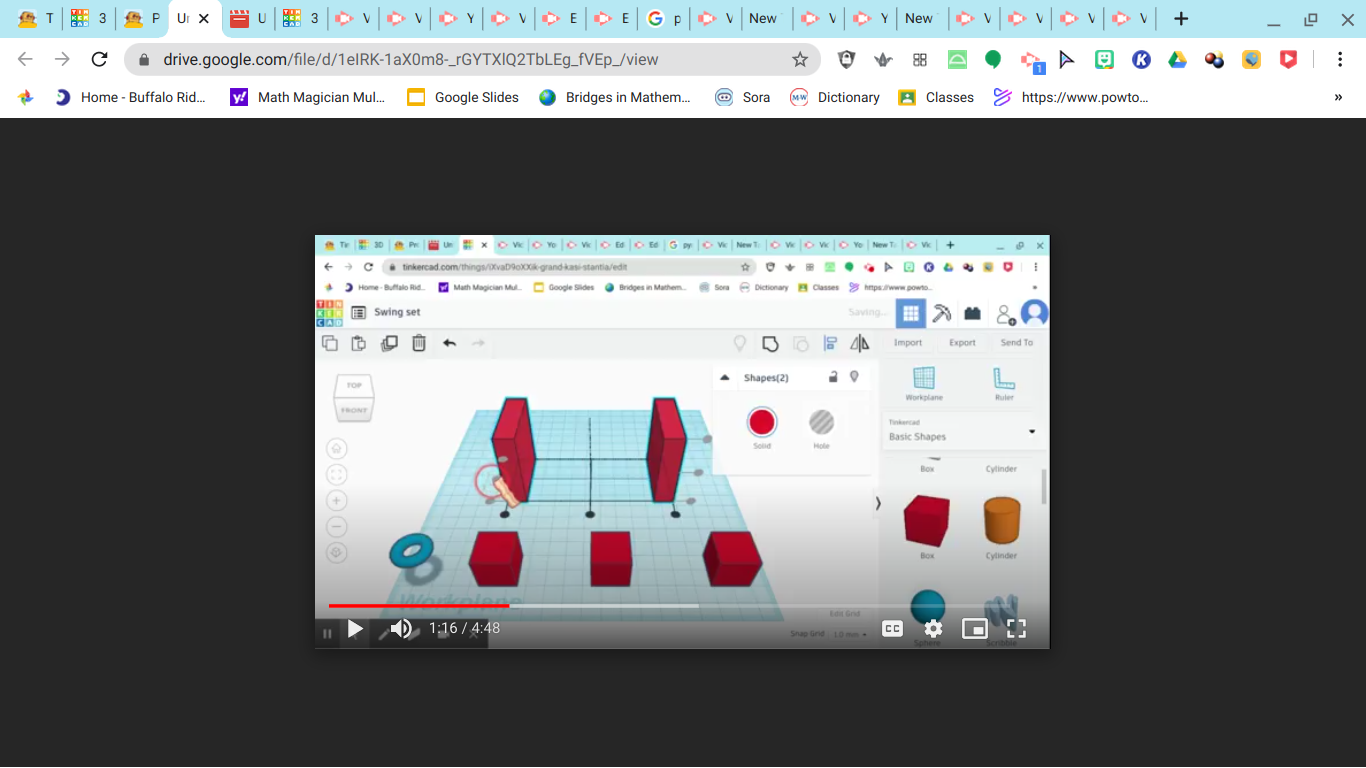Turn on closed captions with the CC button
This screenshot has width=1366, height=768.
pos(892,629)
